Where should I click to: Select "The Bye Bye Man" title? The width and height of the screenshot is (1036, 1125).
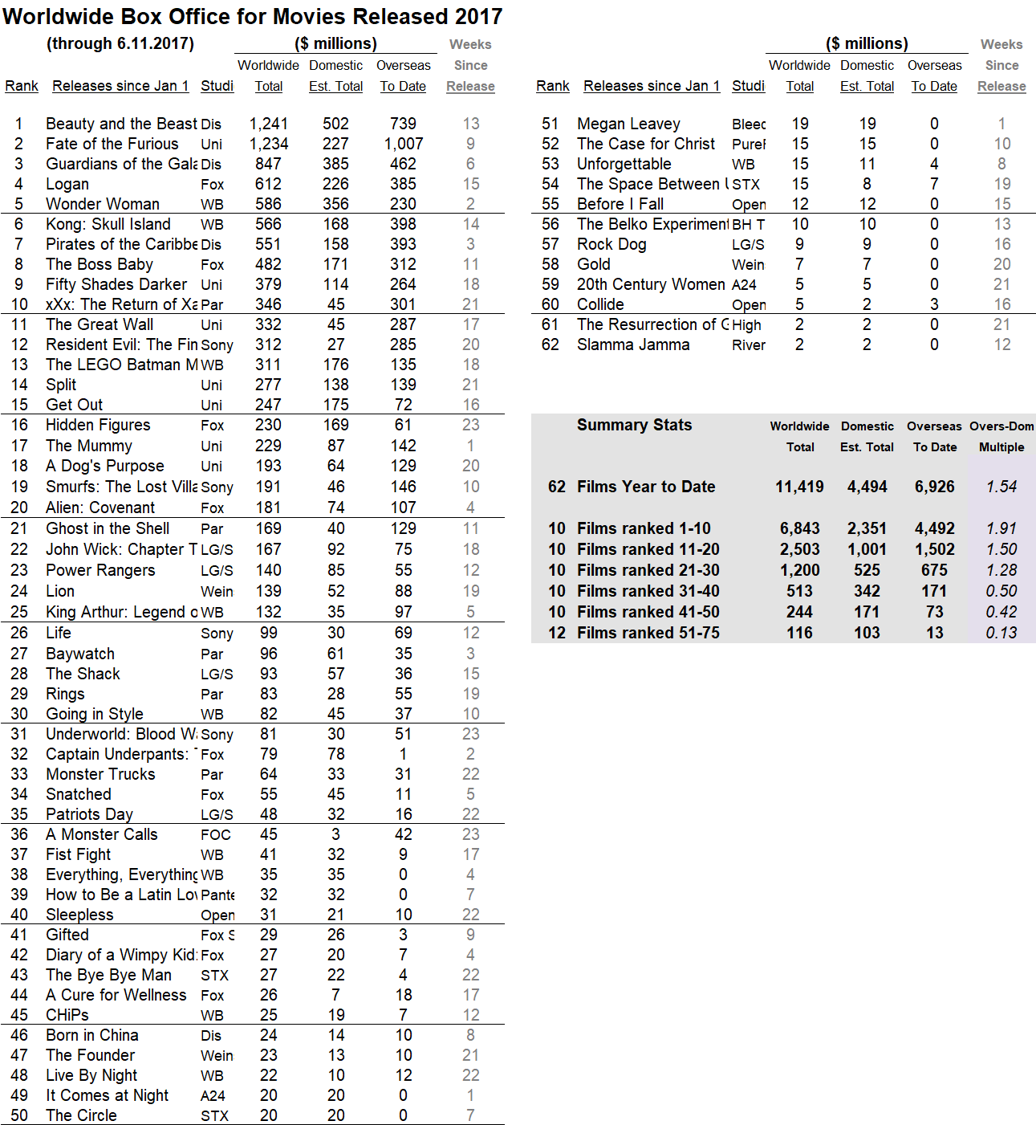109,975
